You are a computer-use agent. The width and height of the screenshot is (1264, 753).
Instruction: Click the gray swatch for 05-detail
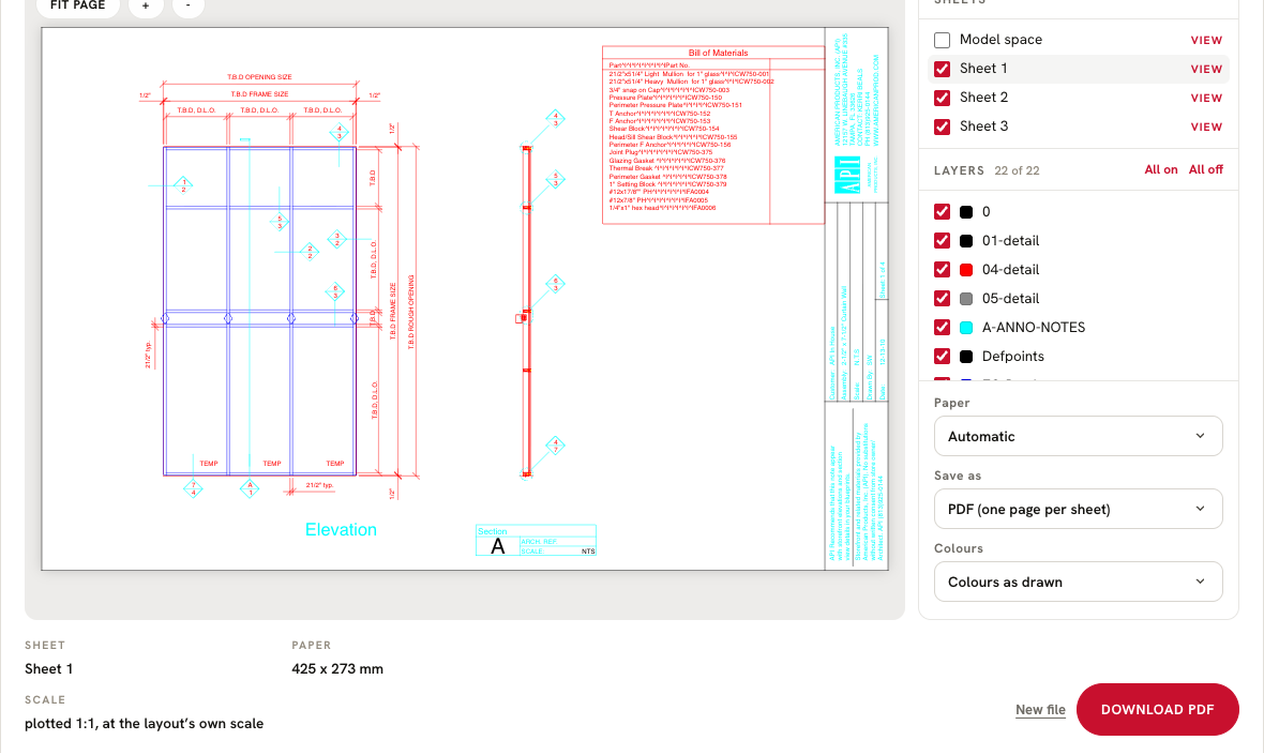pyautogui.click(x=966, y=299)
